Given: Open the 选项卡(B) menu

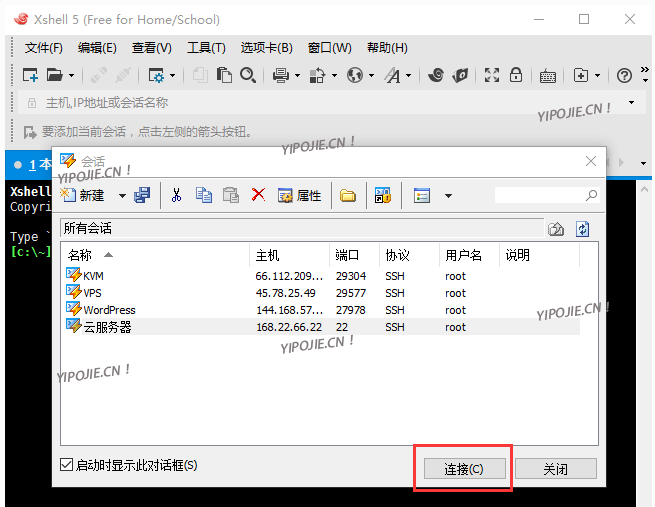Looking at the screenshot, I should pyautogui.click(x=267, y=48).
